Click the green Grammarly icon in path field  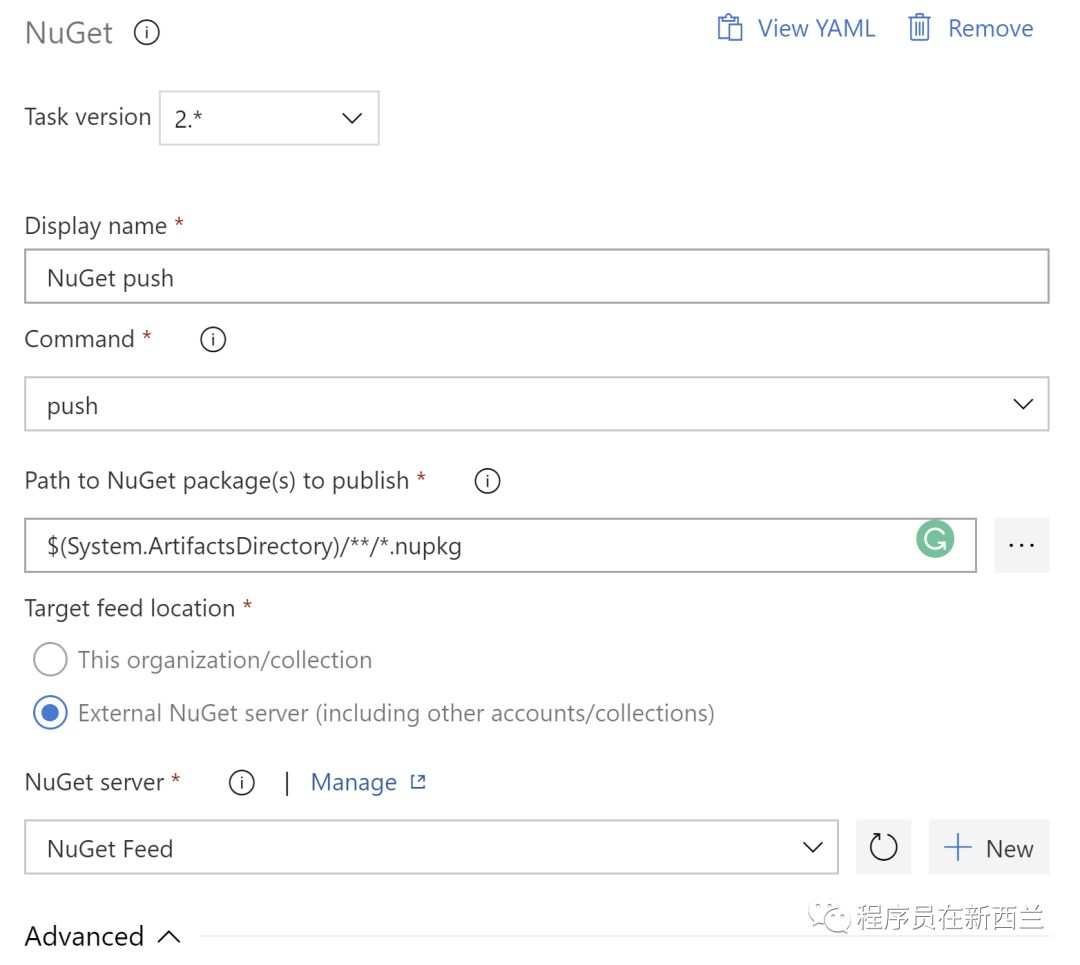(935, 539)
